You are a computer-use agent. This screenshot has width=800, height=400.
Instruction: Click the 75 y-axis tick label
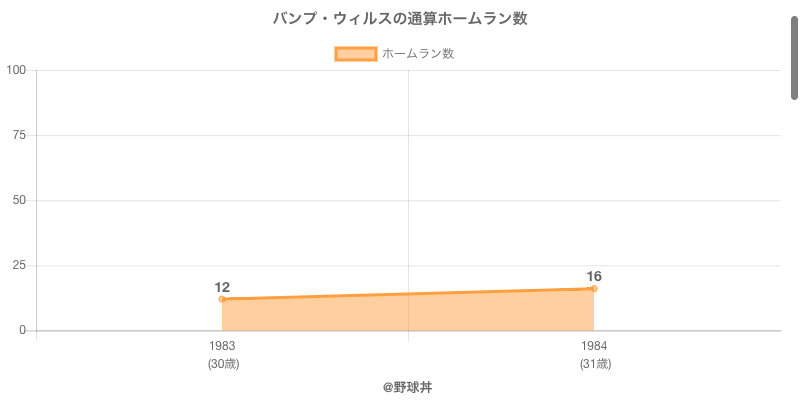[20, 135]
